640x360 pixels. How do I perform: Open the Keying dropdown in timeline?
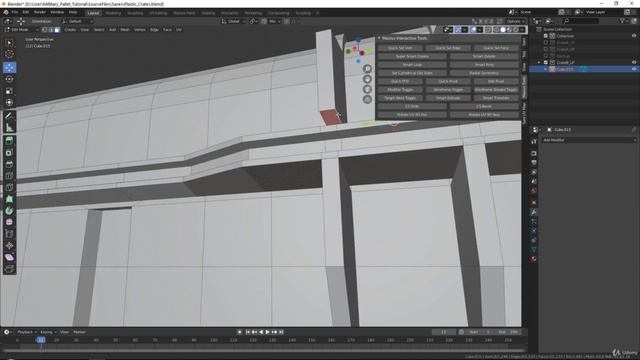pyautogui.click(x=48, y=332)
